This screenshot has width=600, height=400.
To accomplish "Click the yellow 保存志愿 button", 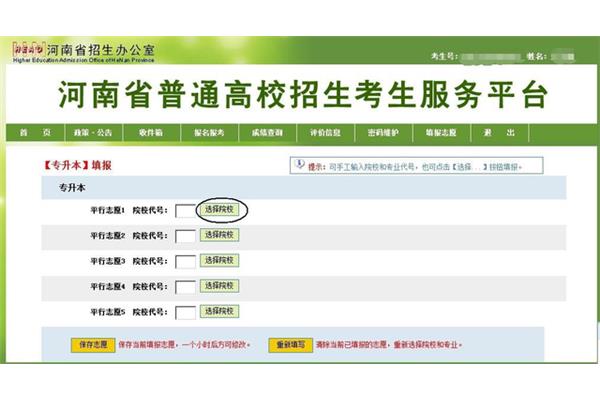I will coord(93,345).
